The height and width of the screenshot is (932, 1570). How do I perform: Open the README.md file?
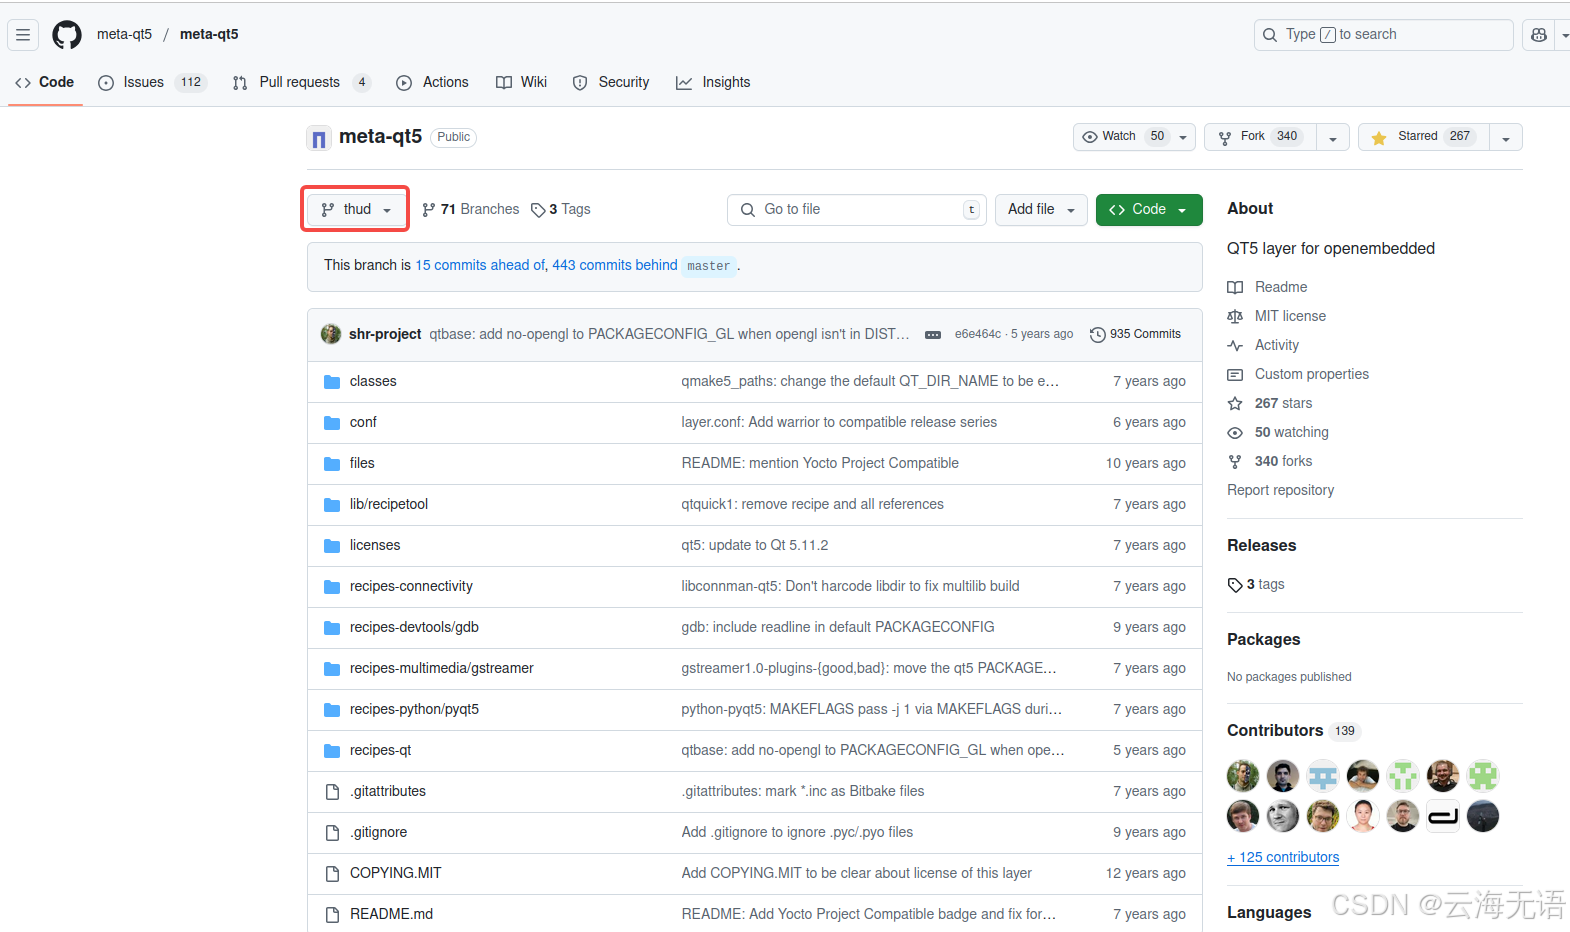[391, 914]
